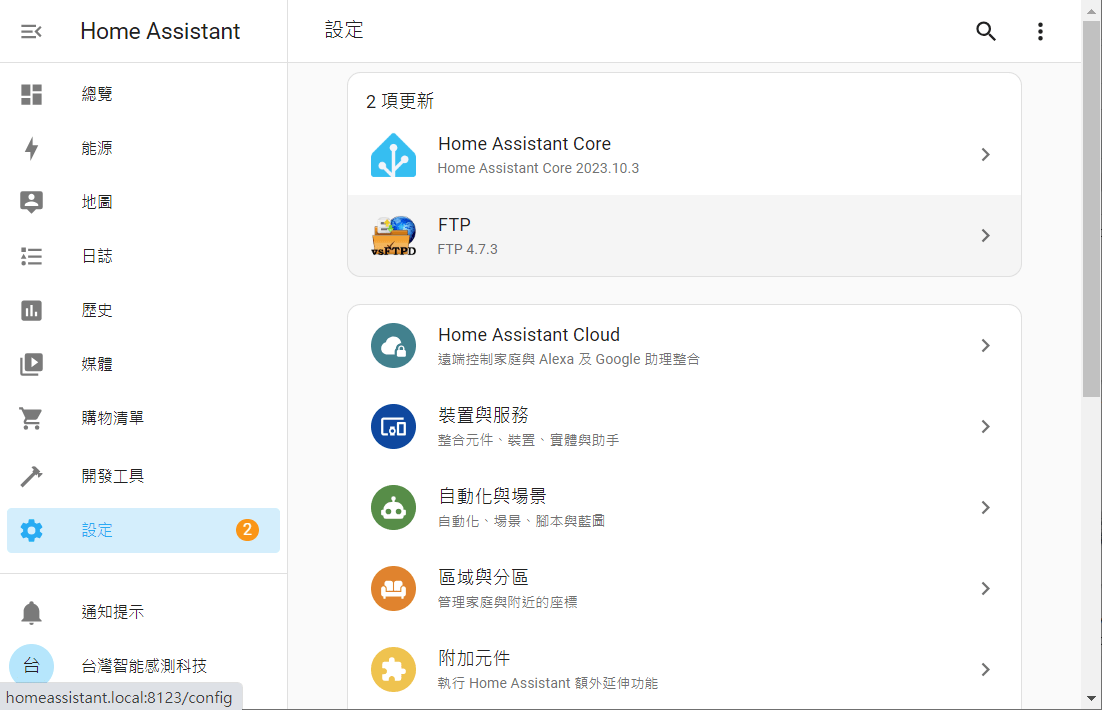
Task: Click the Home Assistant Cloud icon
Action: coord(393,346)
